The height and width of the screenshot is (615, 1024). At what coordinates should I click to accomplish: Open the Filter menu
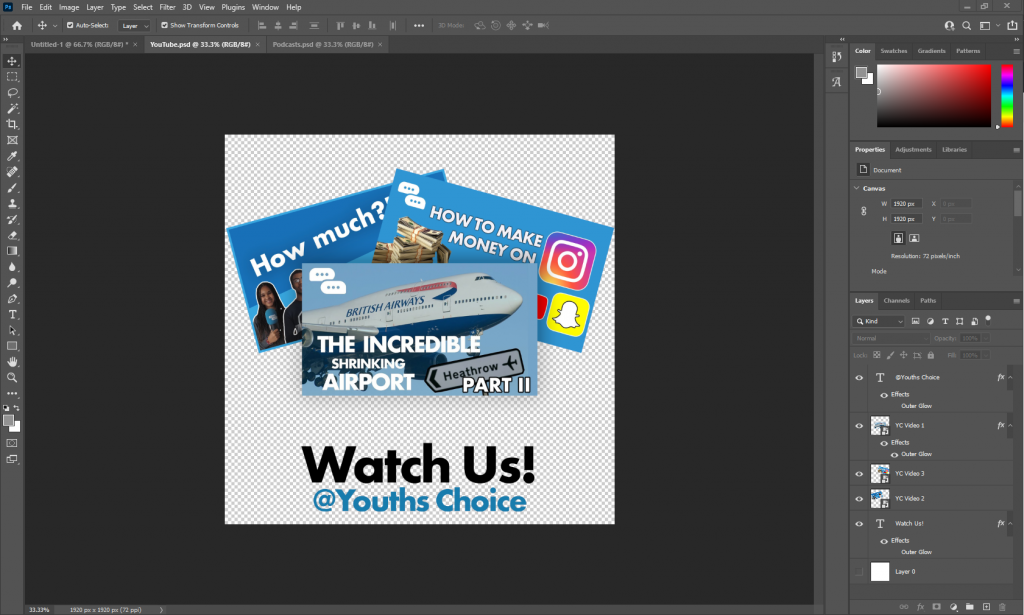[x=167, y=7]
